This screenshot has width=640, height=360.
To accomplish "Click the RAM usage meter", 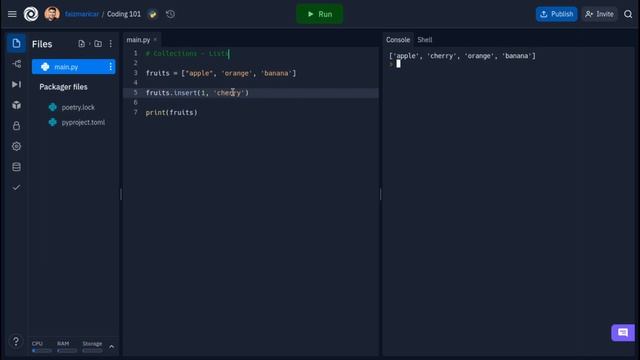I will click(67, 347).
